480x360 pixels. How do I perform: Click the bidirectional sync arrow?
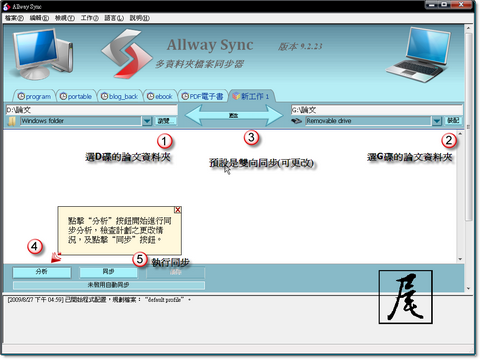[x=233, y=115]
